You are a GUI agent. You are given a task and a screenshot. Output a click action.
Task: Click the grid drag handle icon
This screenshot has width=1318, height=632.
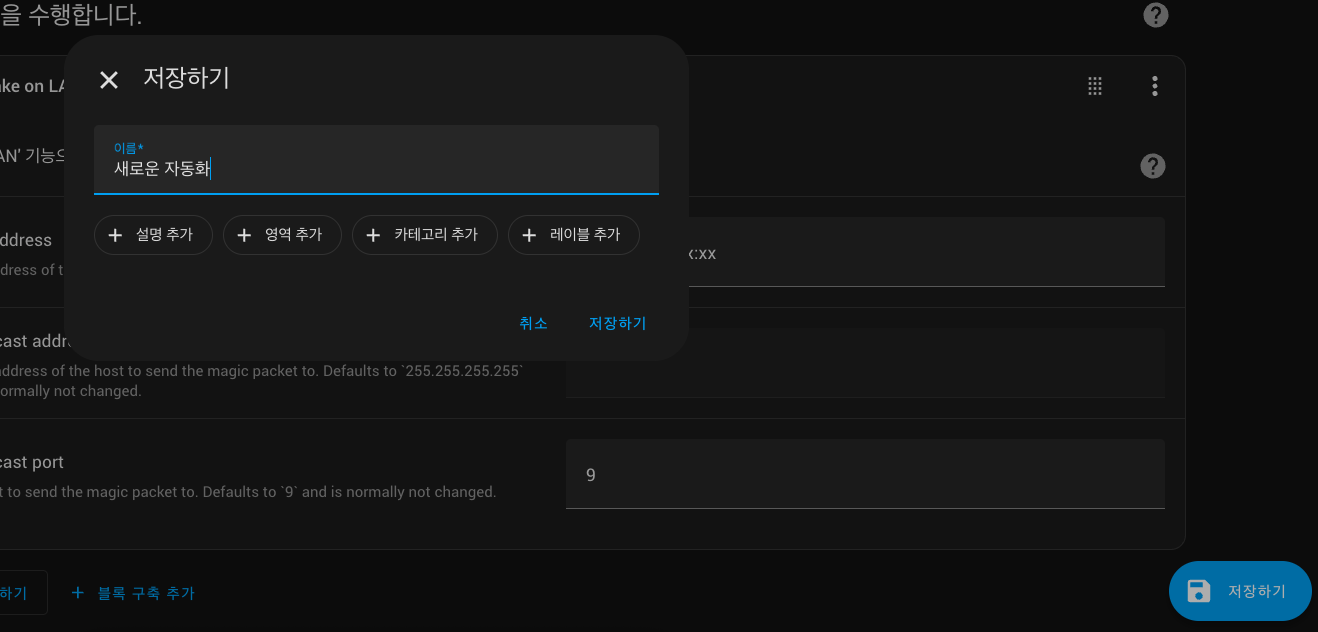pos(1095,86)
